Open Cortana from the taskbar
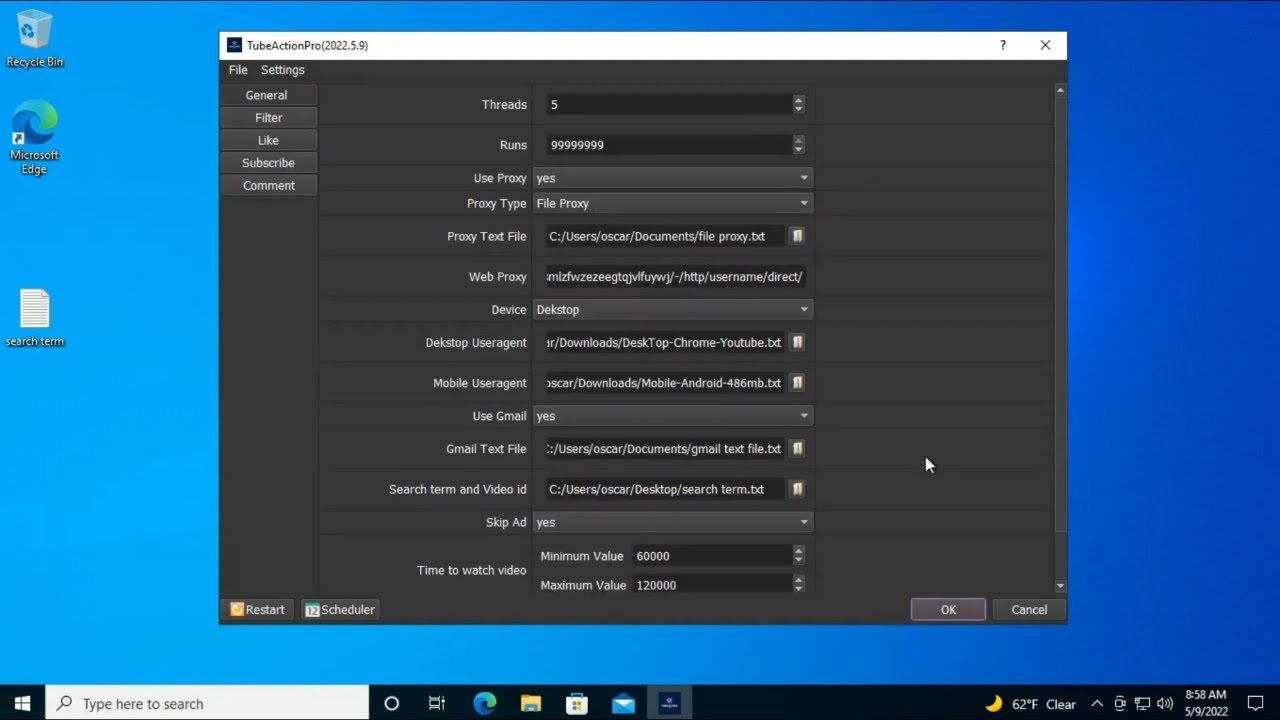1280x720 pixels. tap(391, 703)
